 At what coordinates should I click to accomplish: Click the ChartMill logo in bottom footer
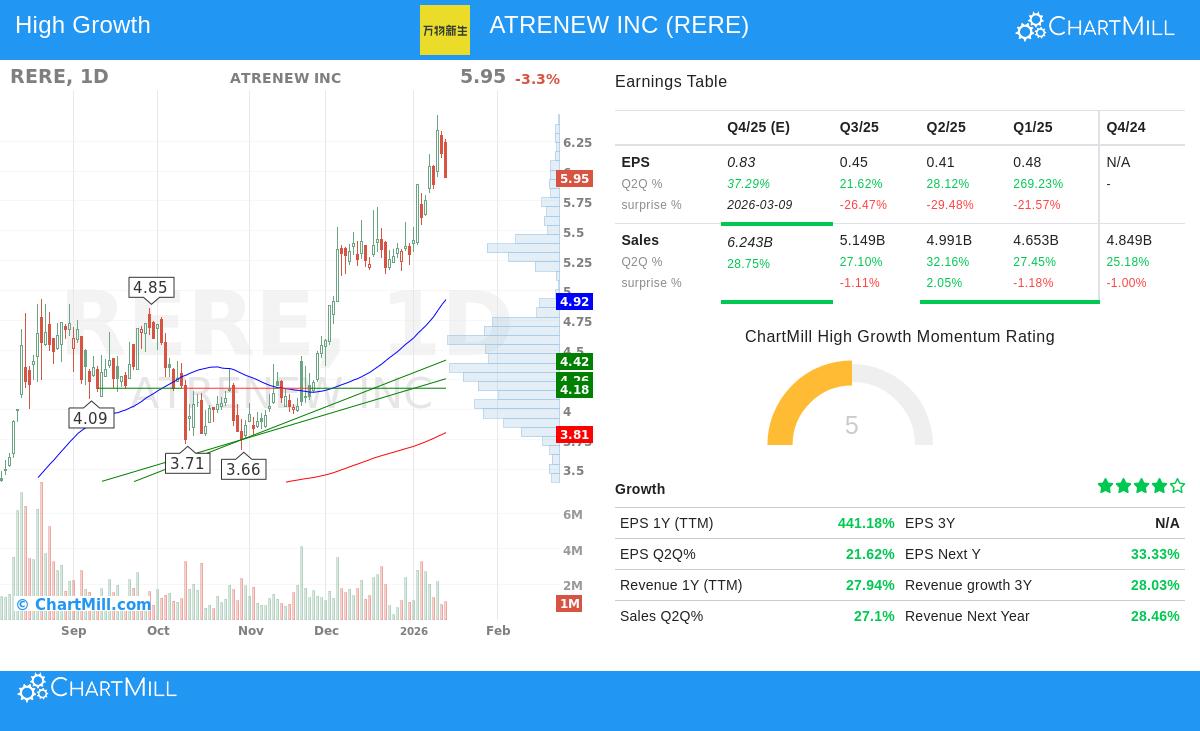click(x=97, y=687)
